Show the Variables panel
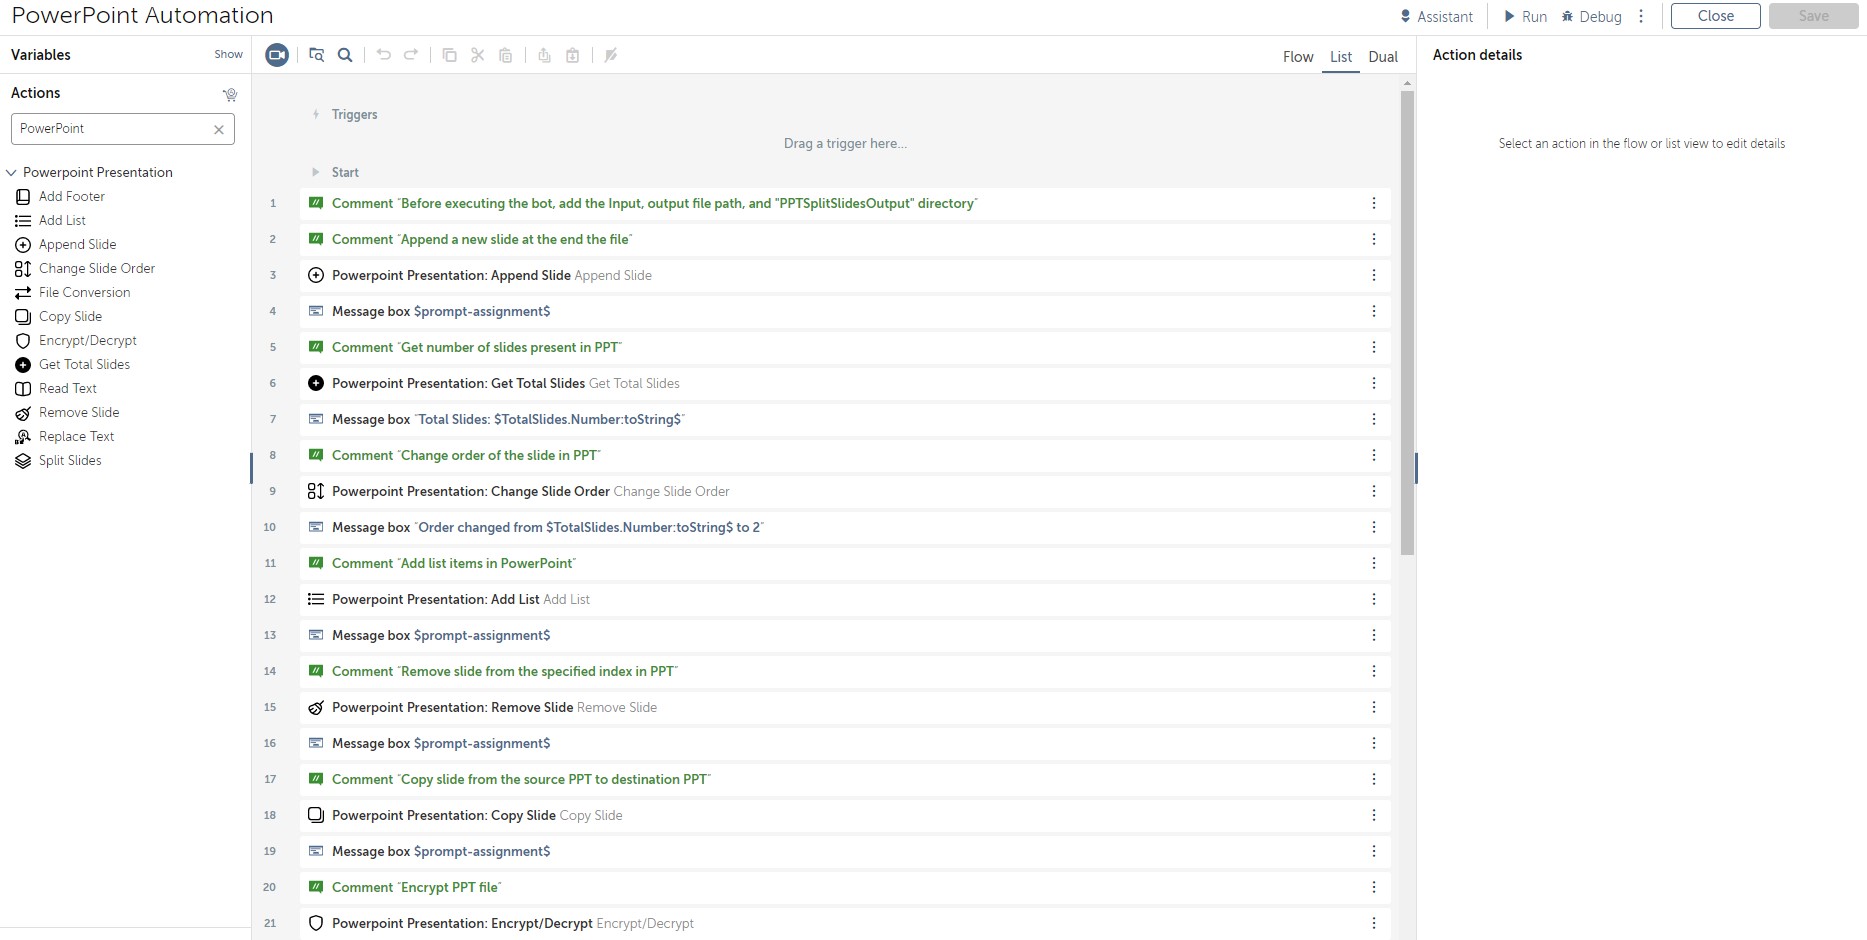 (x=228, y=54)
